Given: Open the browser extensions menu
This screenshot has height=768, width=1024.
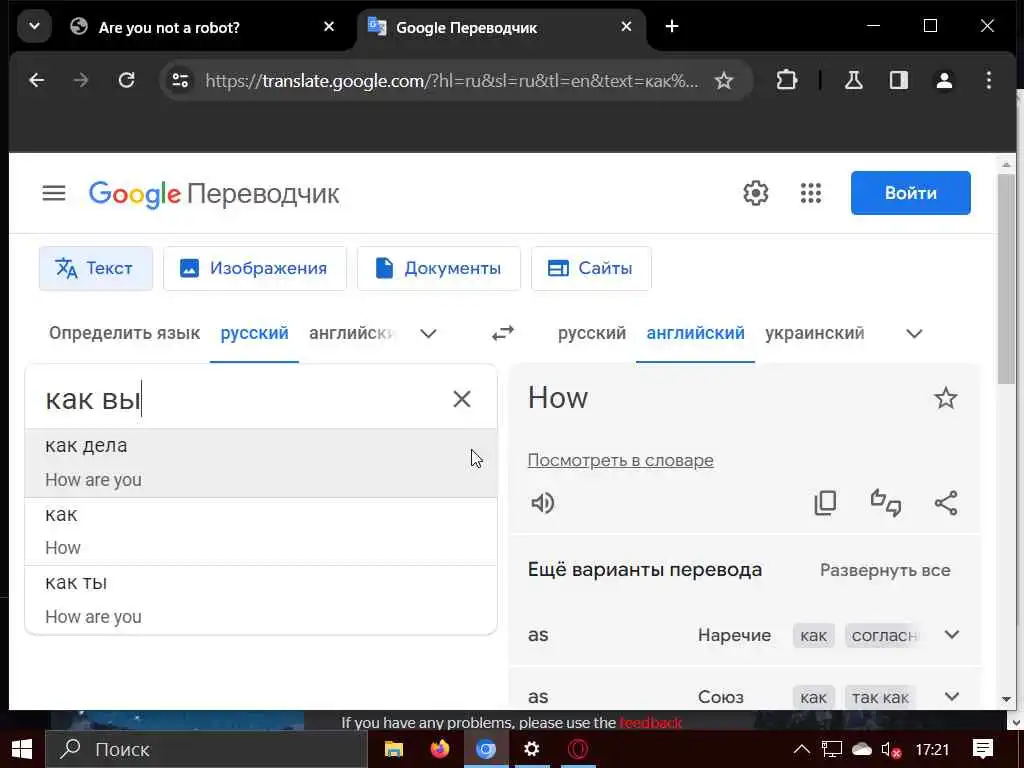Looking at the screenshot, I should coord(786,80).
